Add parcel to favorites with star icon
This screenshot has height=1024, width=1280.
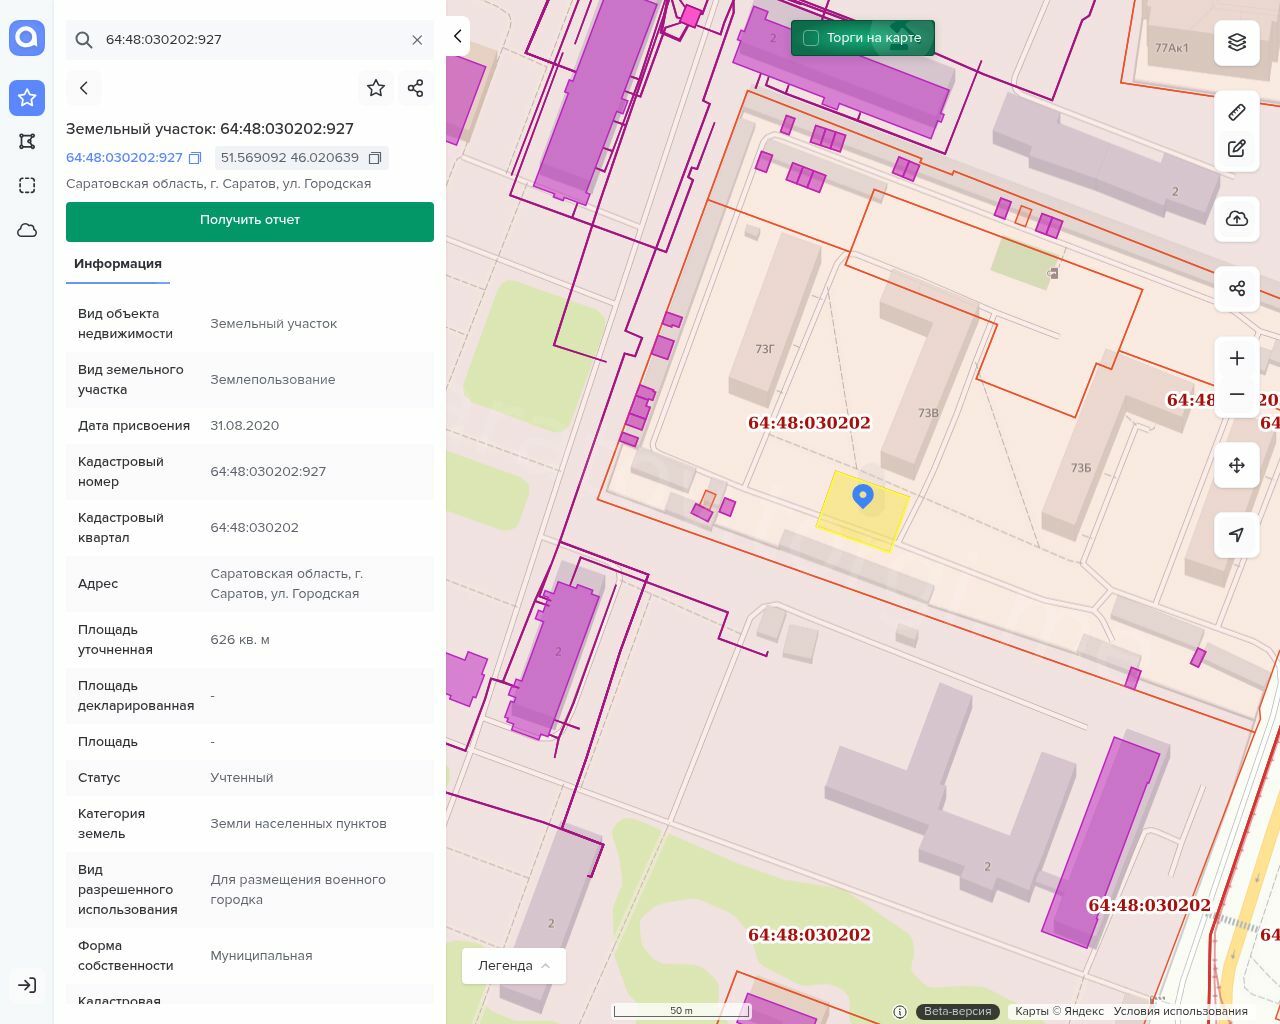point(376,88)
